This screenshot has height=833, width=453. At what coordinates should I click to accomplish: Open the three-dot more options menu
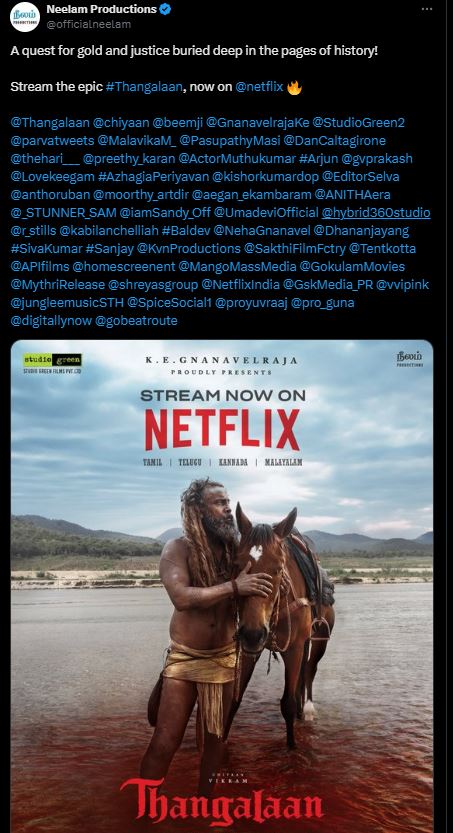tap(427, 9)
